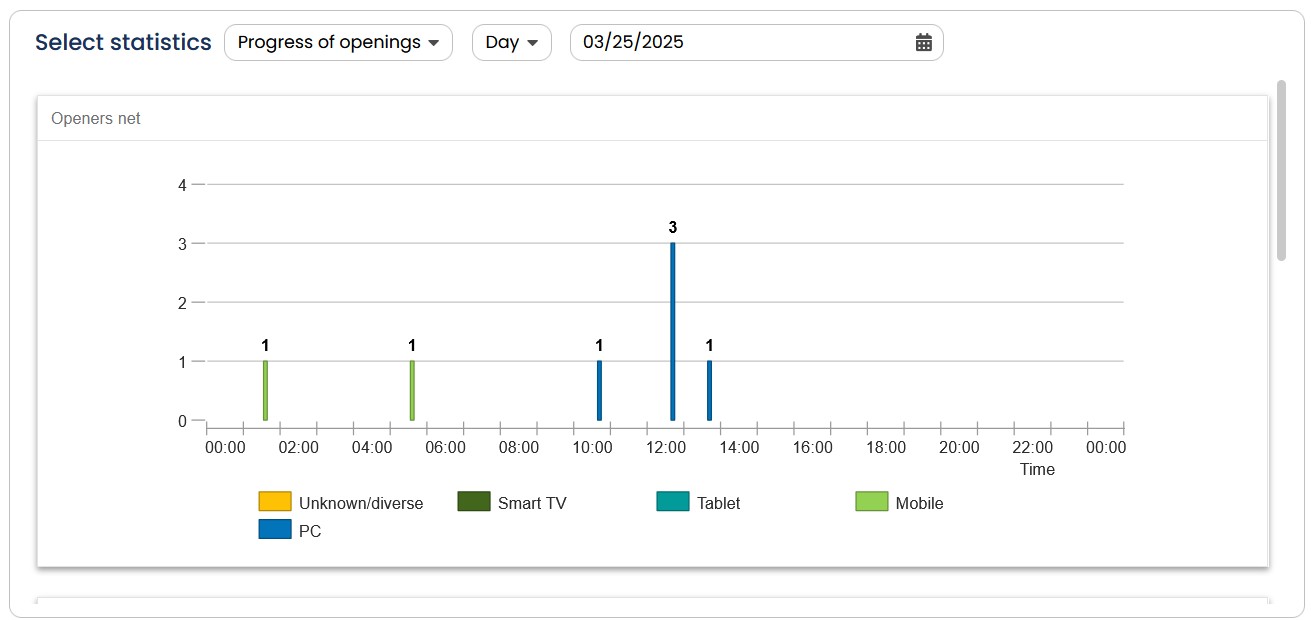The image size is (1311, 620).
Task: Toggle the Smart TV legend swatch
Action: coord(473,502)
